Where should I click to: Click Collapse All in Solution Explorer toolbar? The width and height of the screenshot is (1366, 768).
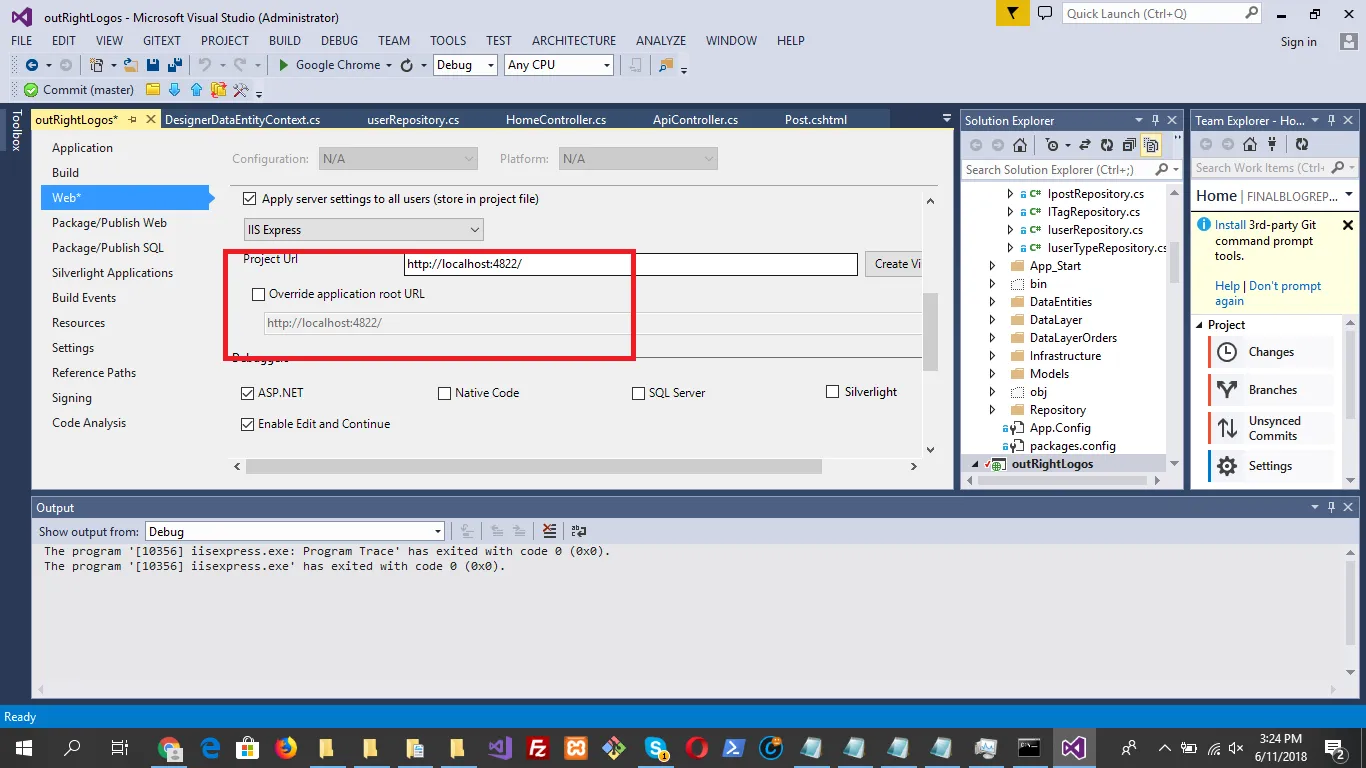[x=1129, y=145]
